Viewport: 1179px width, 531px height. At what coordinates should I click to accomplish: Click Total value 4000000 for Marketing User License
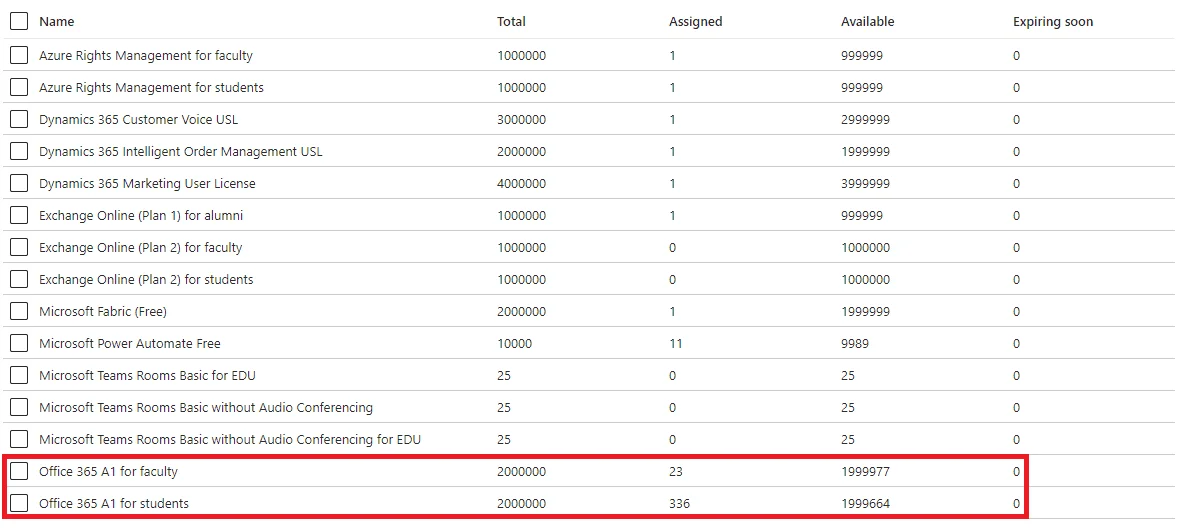click(x=521, y=184)
